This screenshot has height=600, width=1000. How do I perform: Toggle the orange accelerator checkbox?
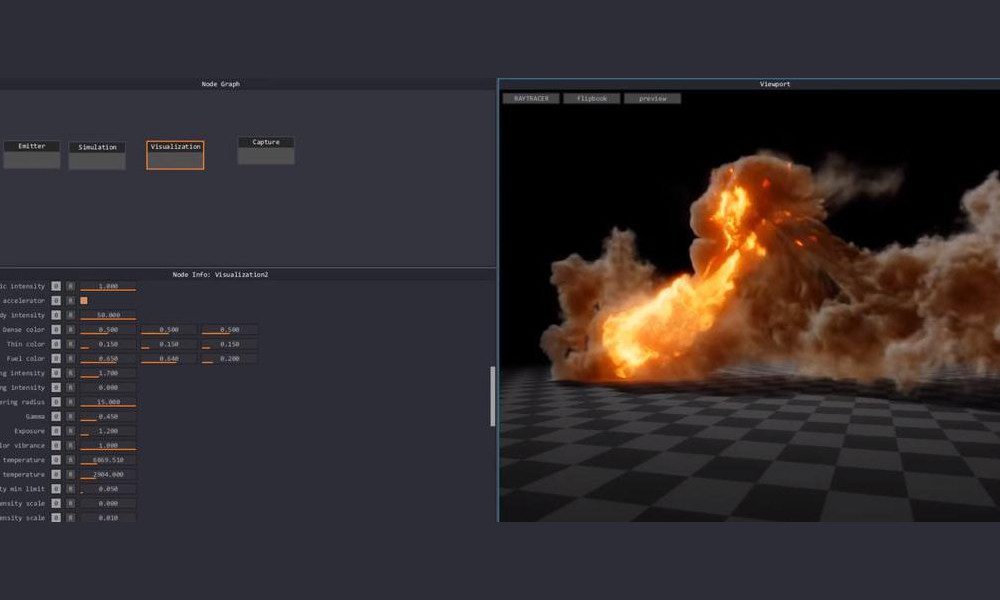84,301
